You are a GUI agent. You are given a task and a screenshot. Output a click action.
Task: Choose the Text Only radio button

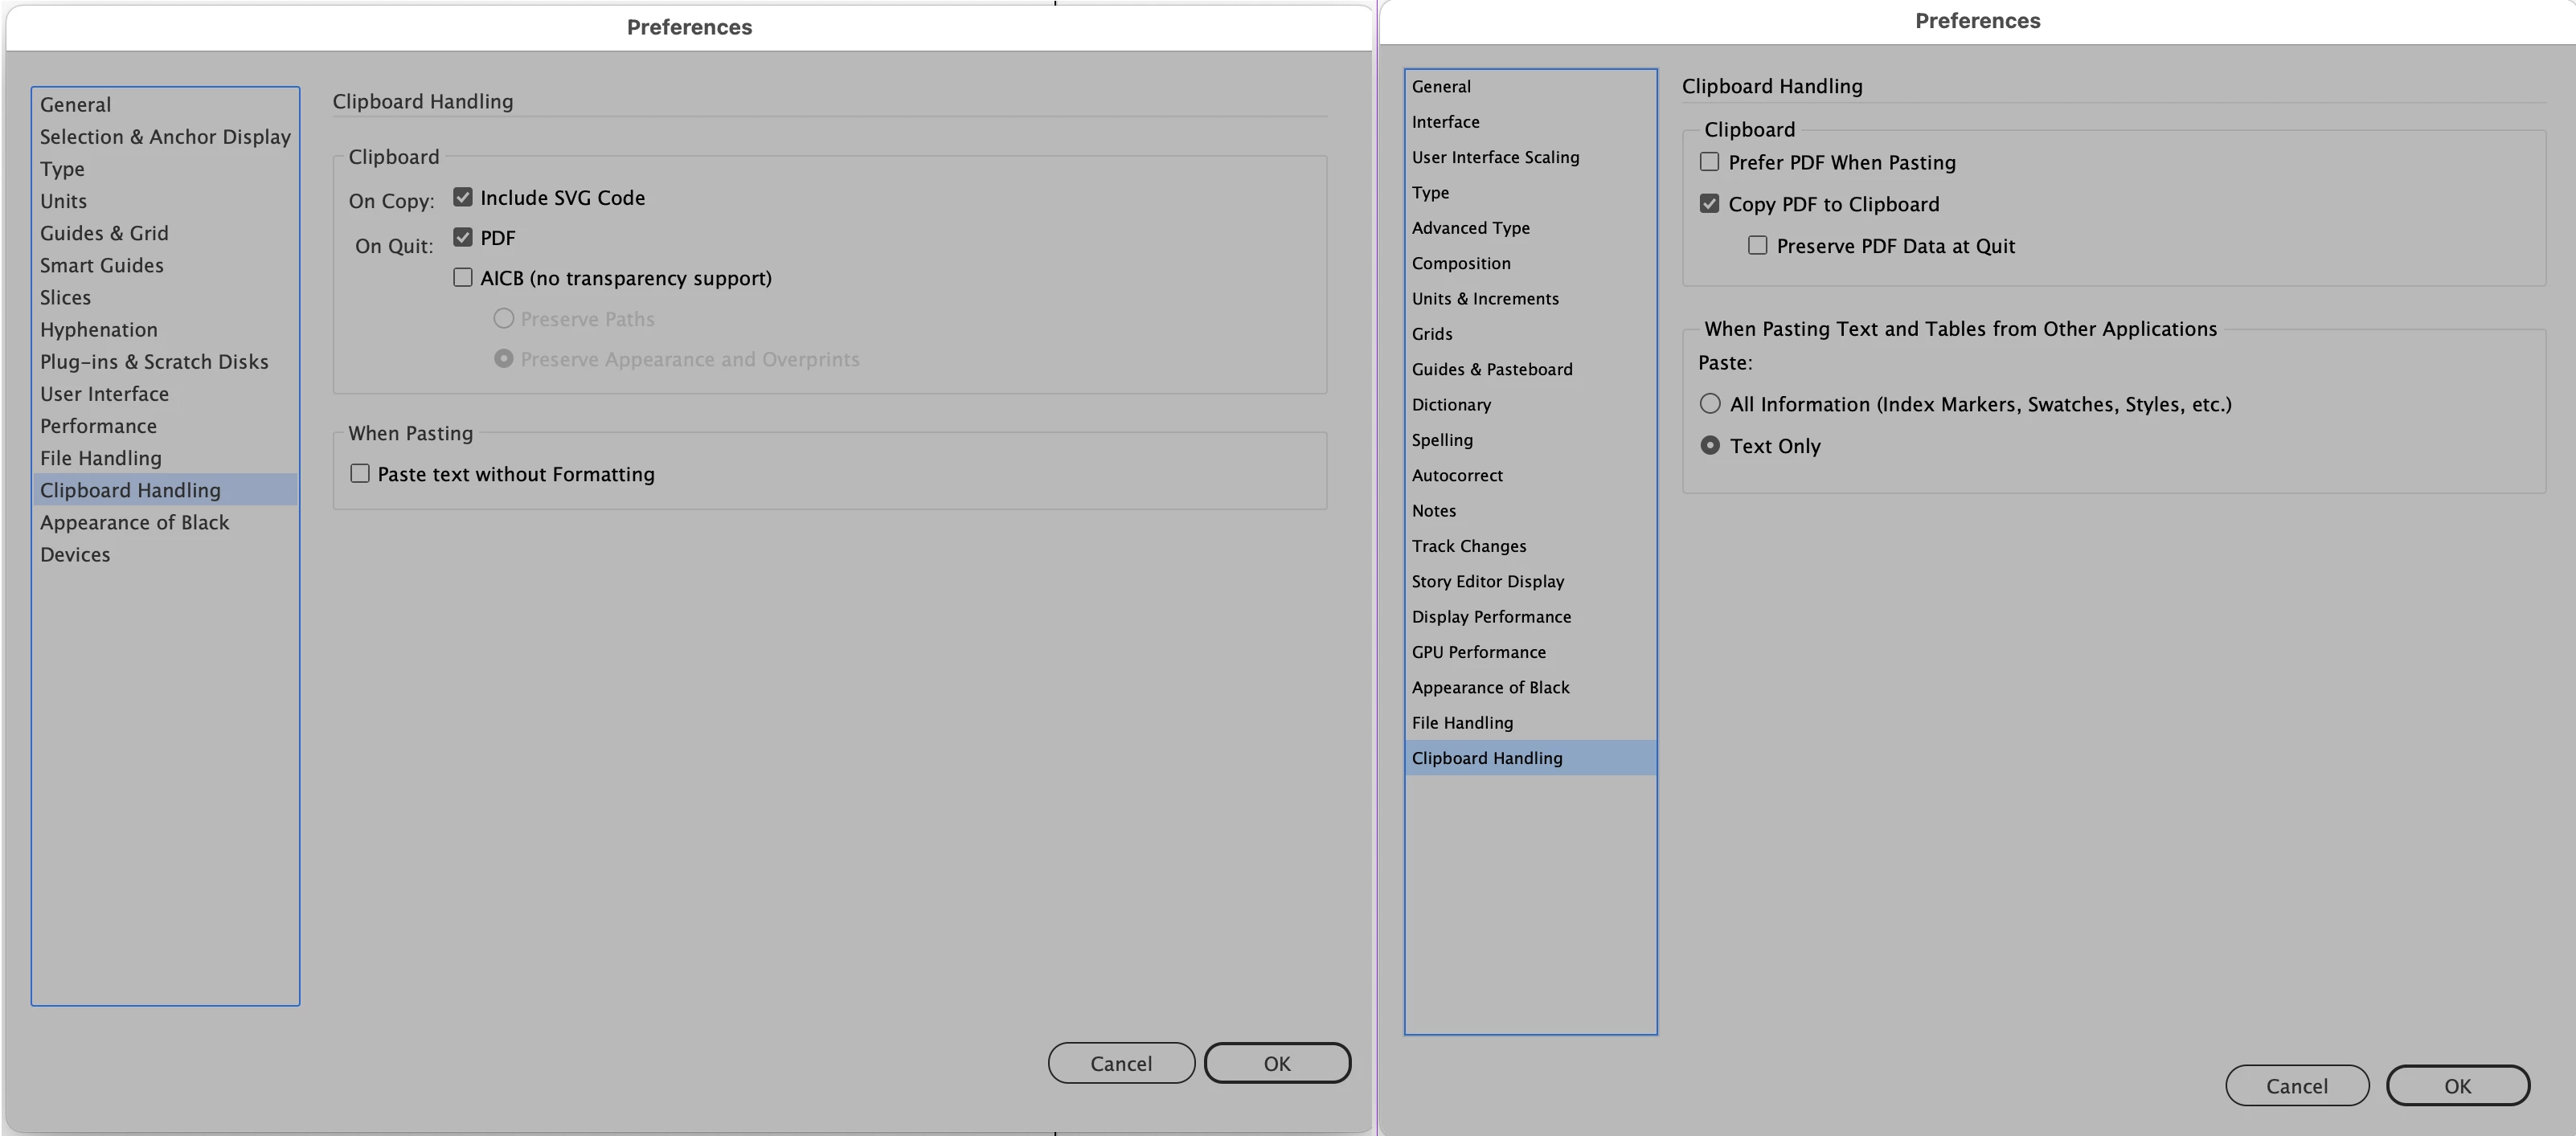click(x=1710, y=446)
